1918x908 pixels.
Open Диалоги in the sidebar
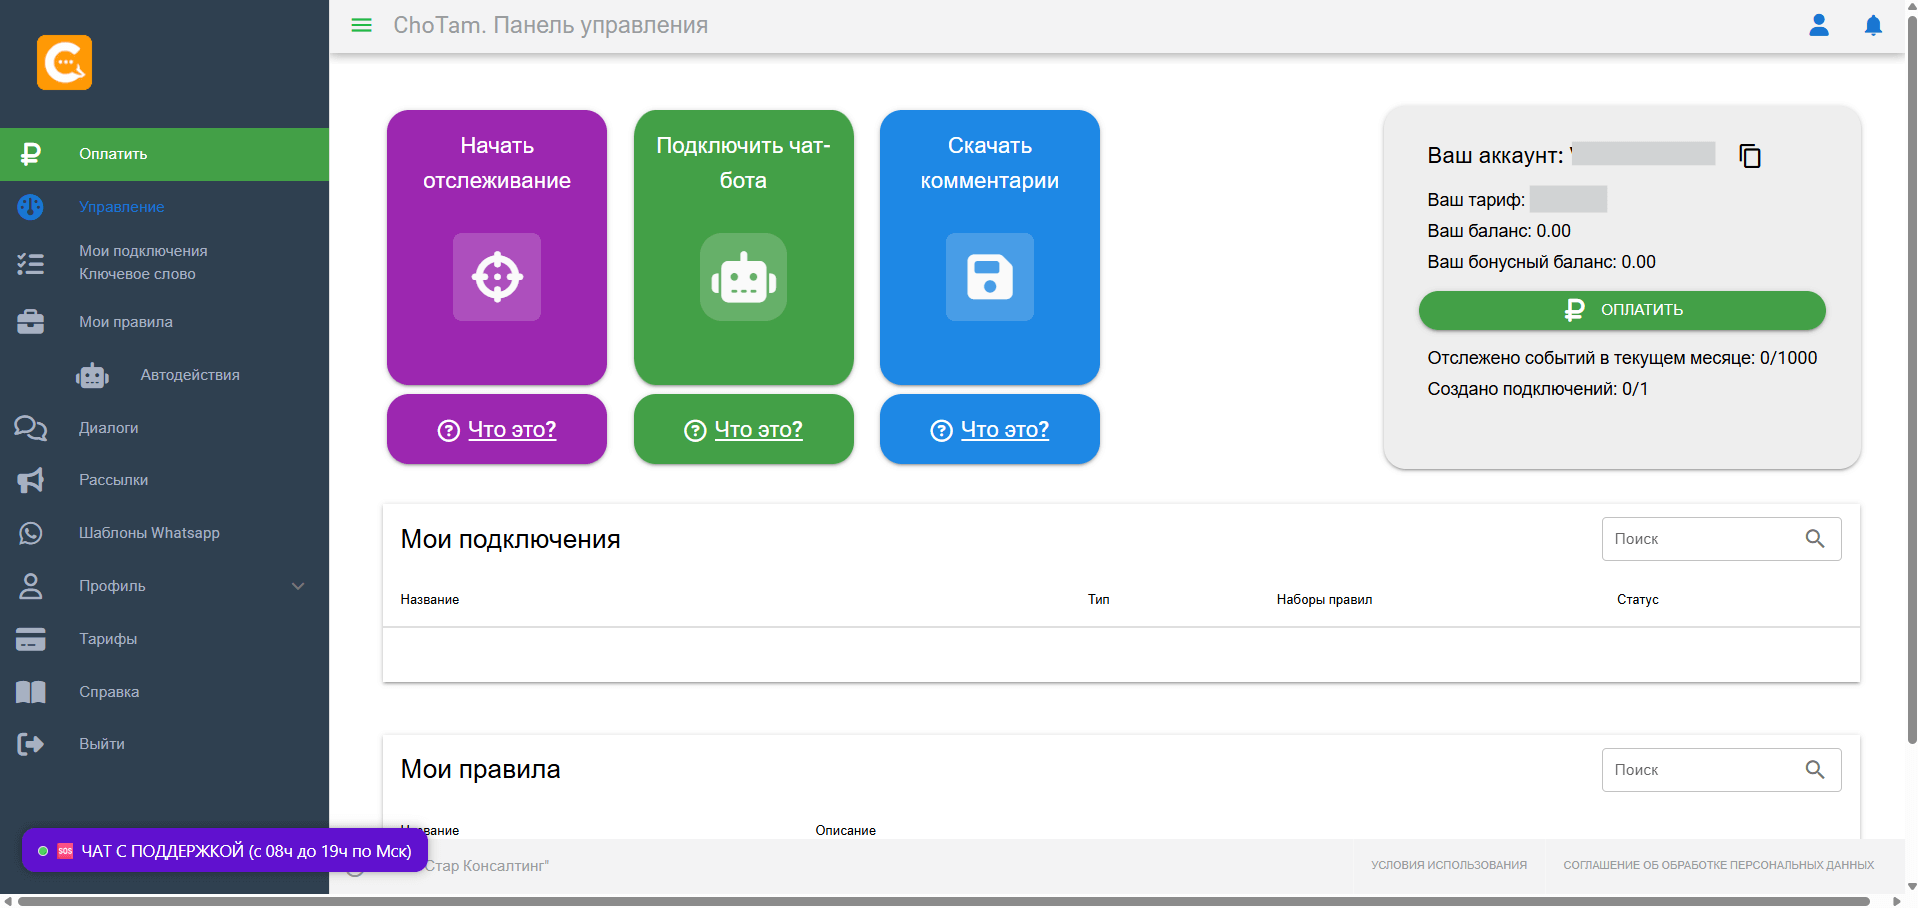click(108, 428)
